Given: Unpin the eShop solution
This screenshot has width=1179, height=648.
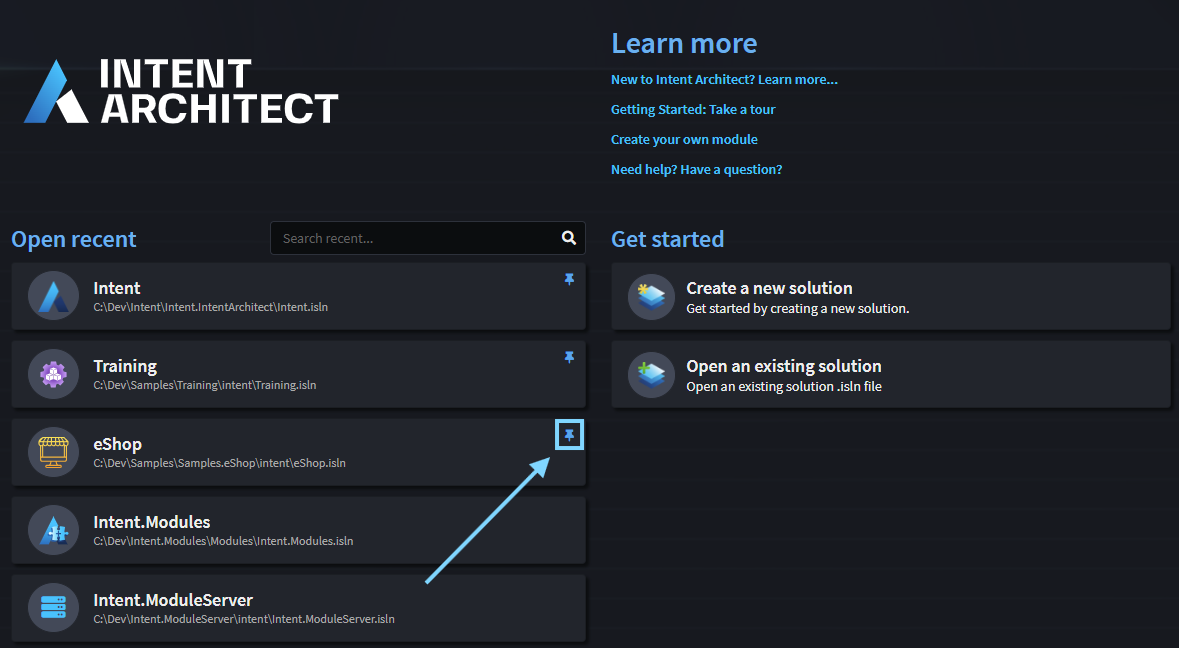Looking at the screenshot, I should (569, 434).
